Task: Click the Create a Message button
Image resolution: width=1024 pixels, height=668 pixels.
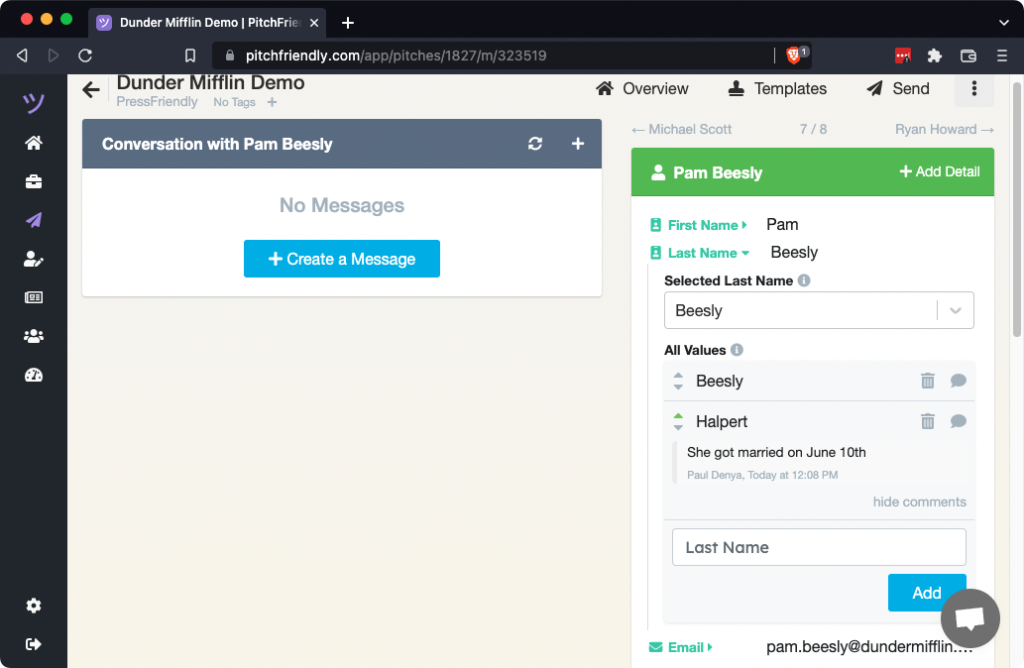Action: [341, 259]
